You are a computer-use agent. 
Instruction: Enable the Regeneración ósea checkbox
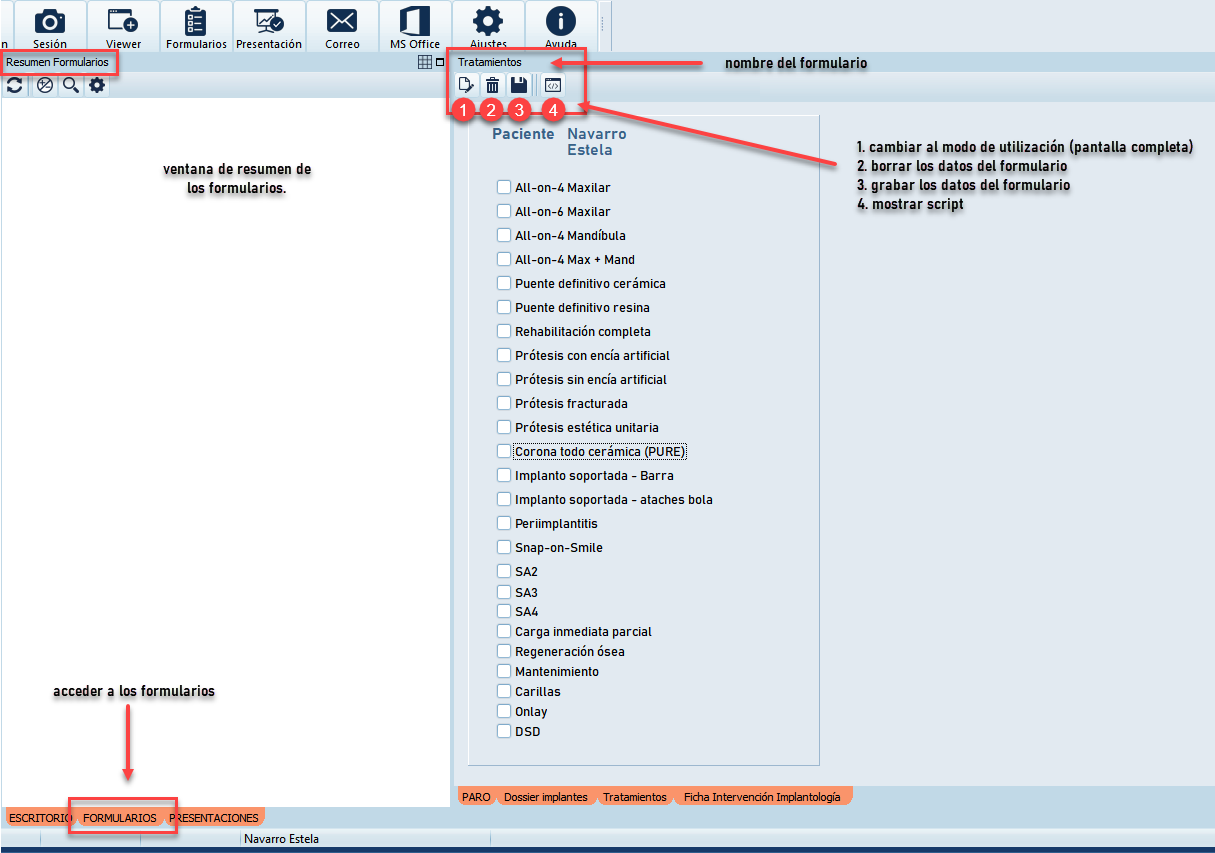[x=504, y=651]
